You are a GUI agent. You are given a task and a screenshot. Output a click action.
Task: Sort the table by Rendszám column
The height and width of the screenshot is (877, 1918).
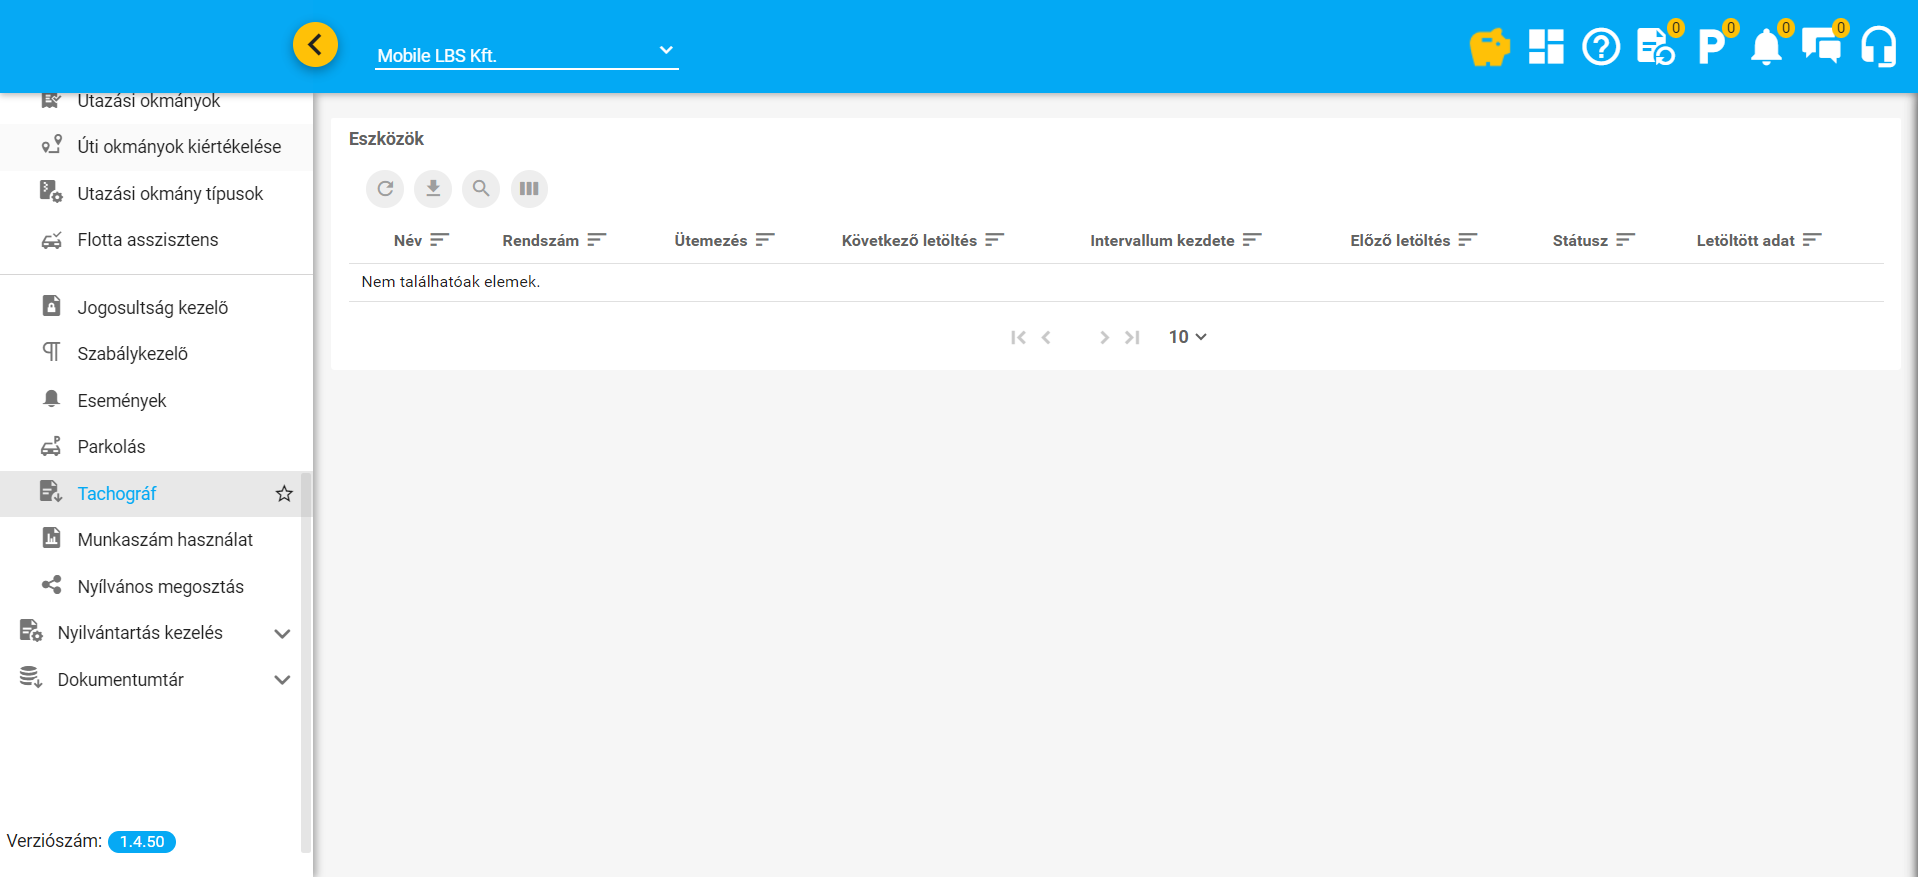pyautogui.click(x=541, y=240)
